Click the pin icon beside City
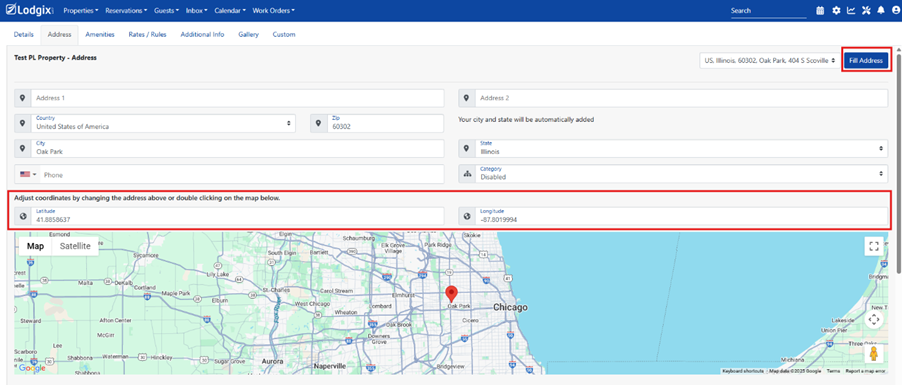 (22, 148)
